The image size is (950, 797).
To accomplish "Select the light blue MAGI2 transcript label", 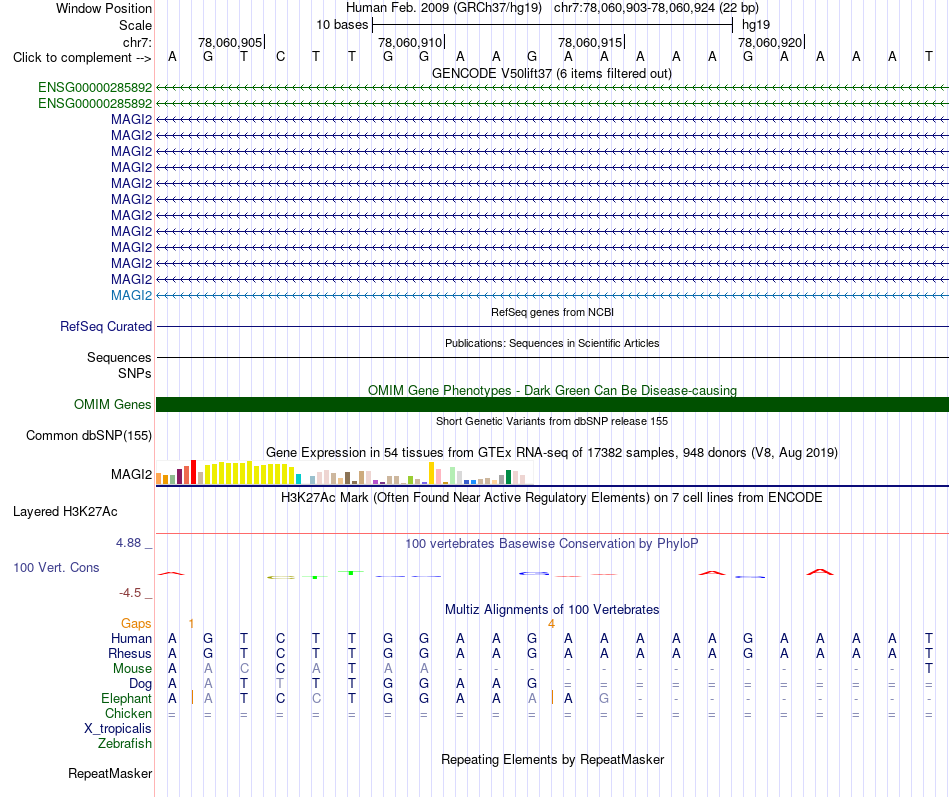I will point(131,295).
